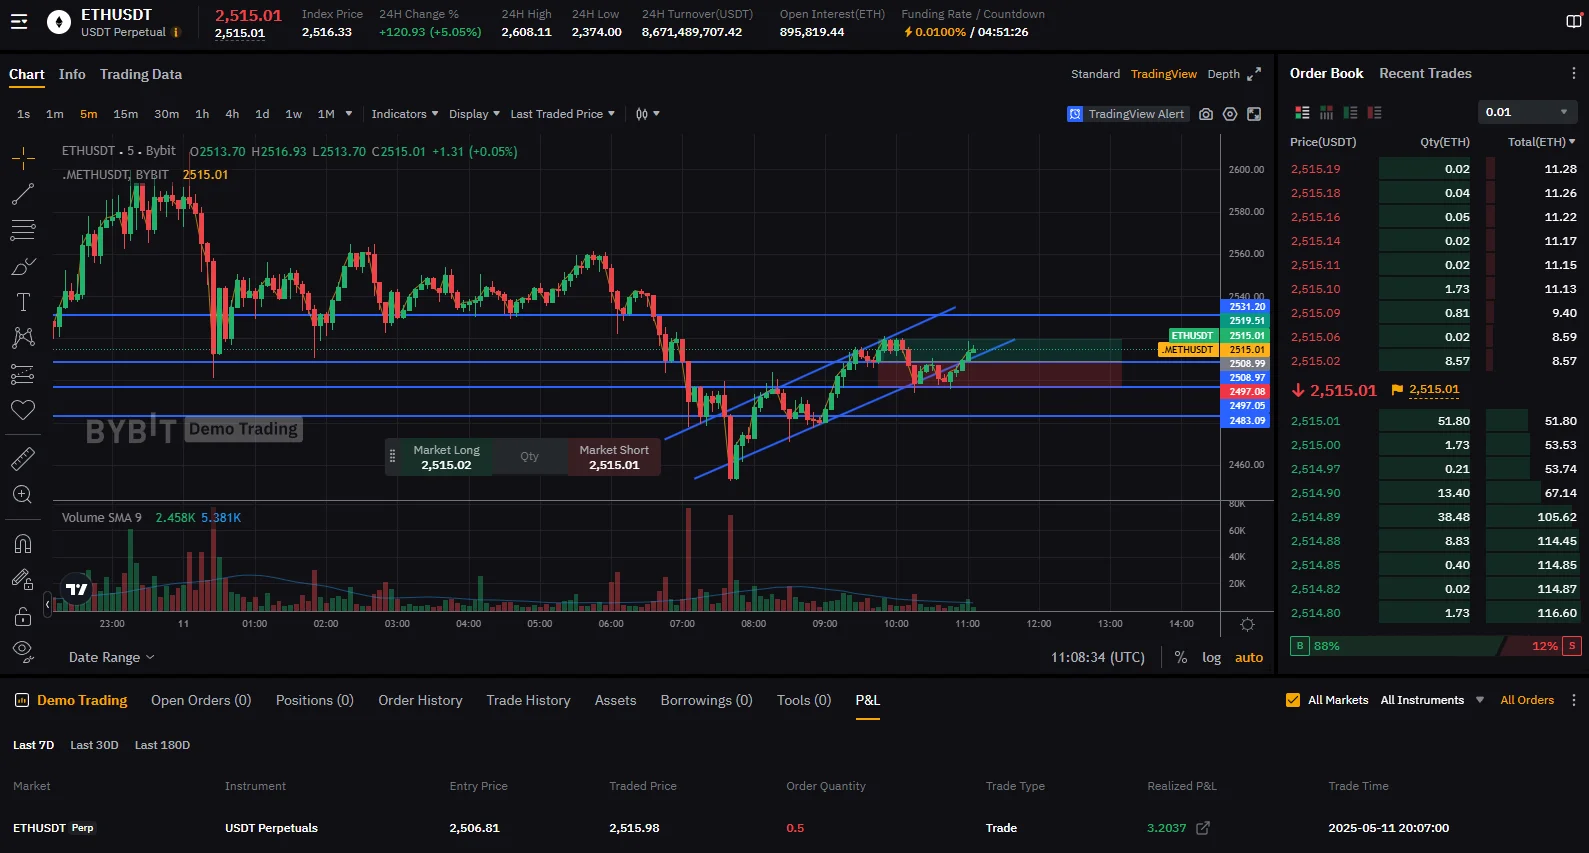The width and height of the screenshot is (1589, 853).
Task: Toggle magnet mode for drawings
Action: [x=23, y=544]
